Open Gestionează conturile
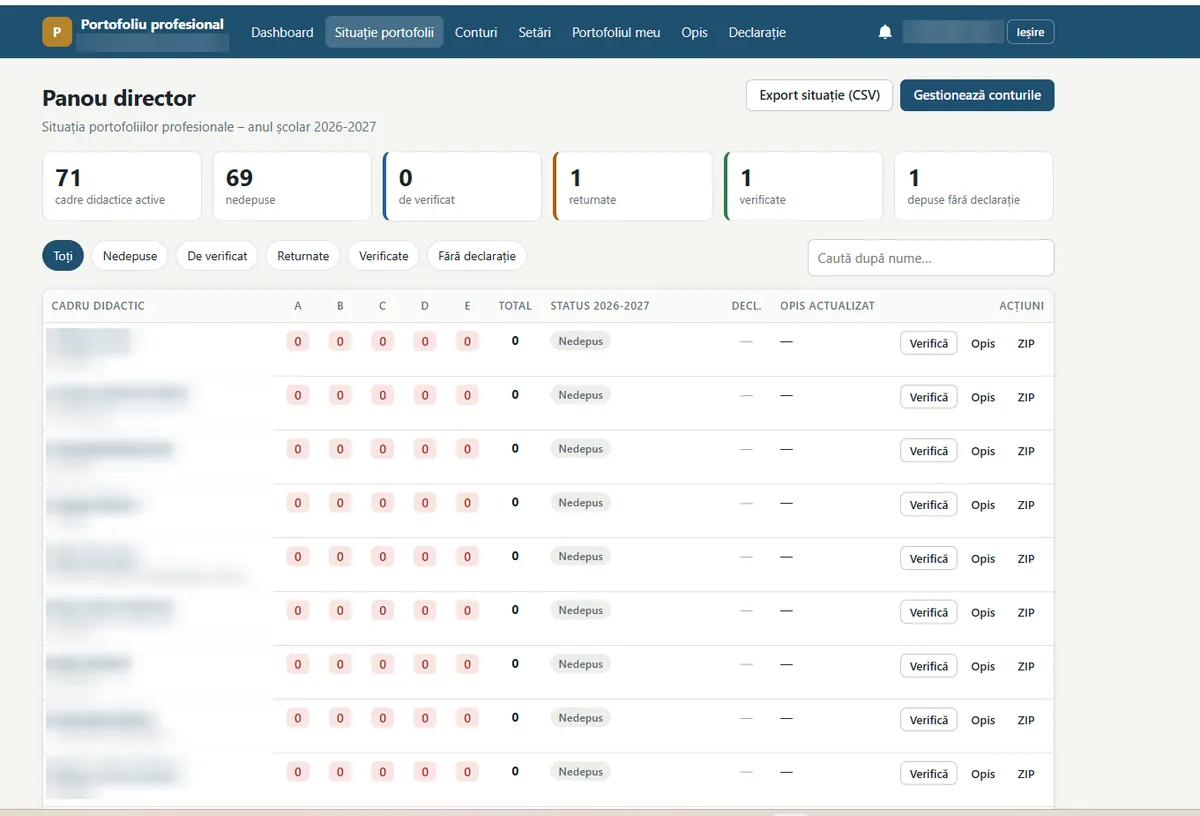 coord(977,95)
